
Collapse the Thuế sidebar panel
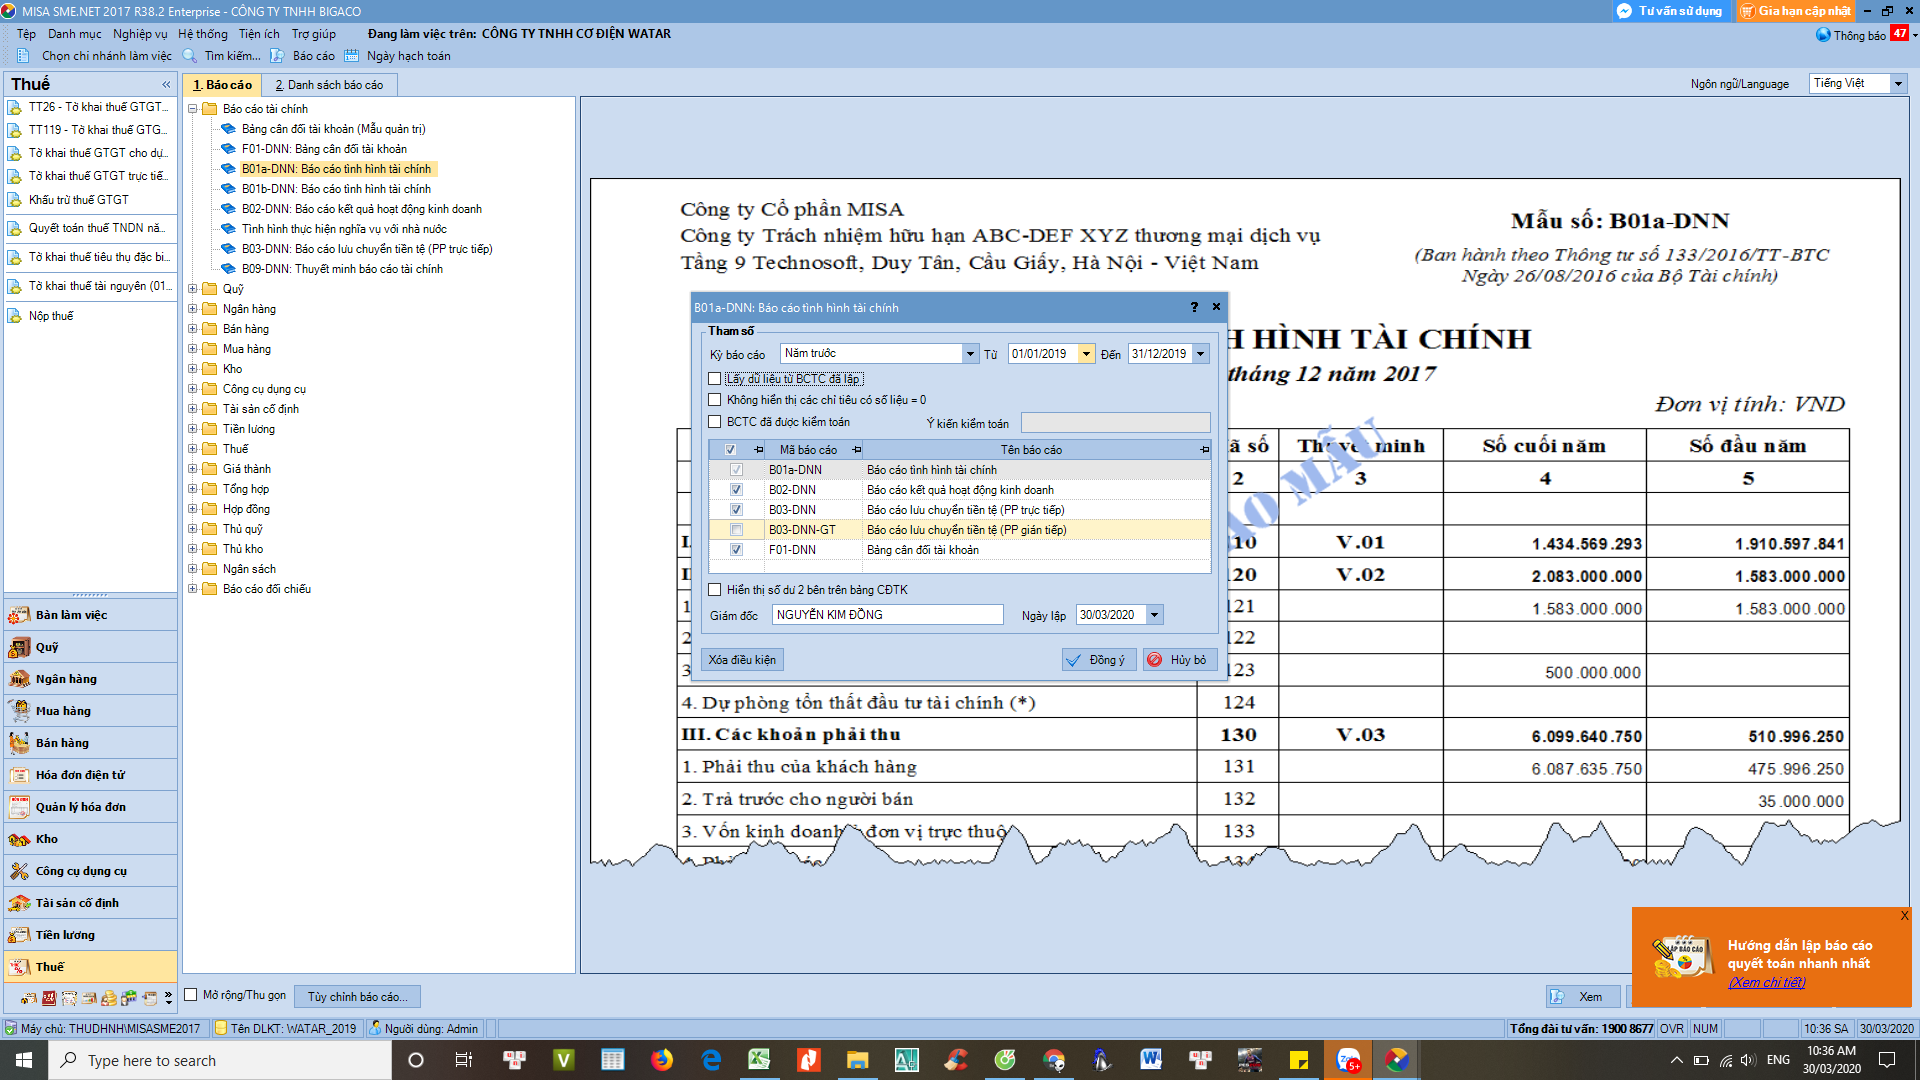click(166, 85)
